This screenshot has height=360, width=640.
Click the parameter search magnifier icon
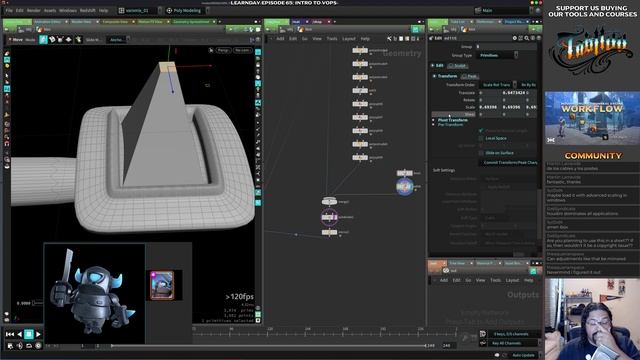coord(527,38)
